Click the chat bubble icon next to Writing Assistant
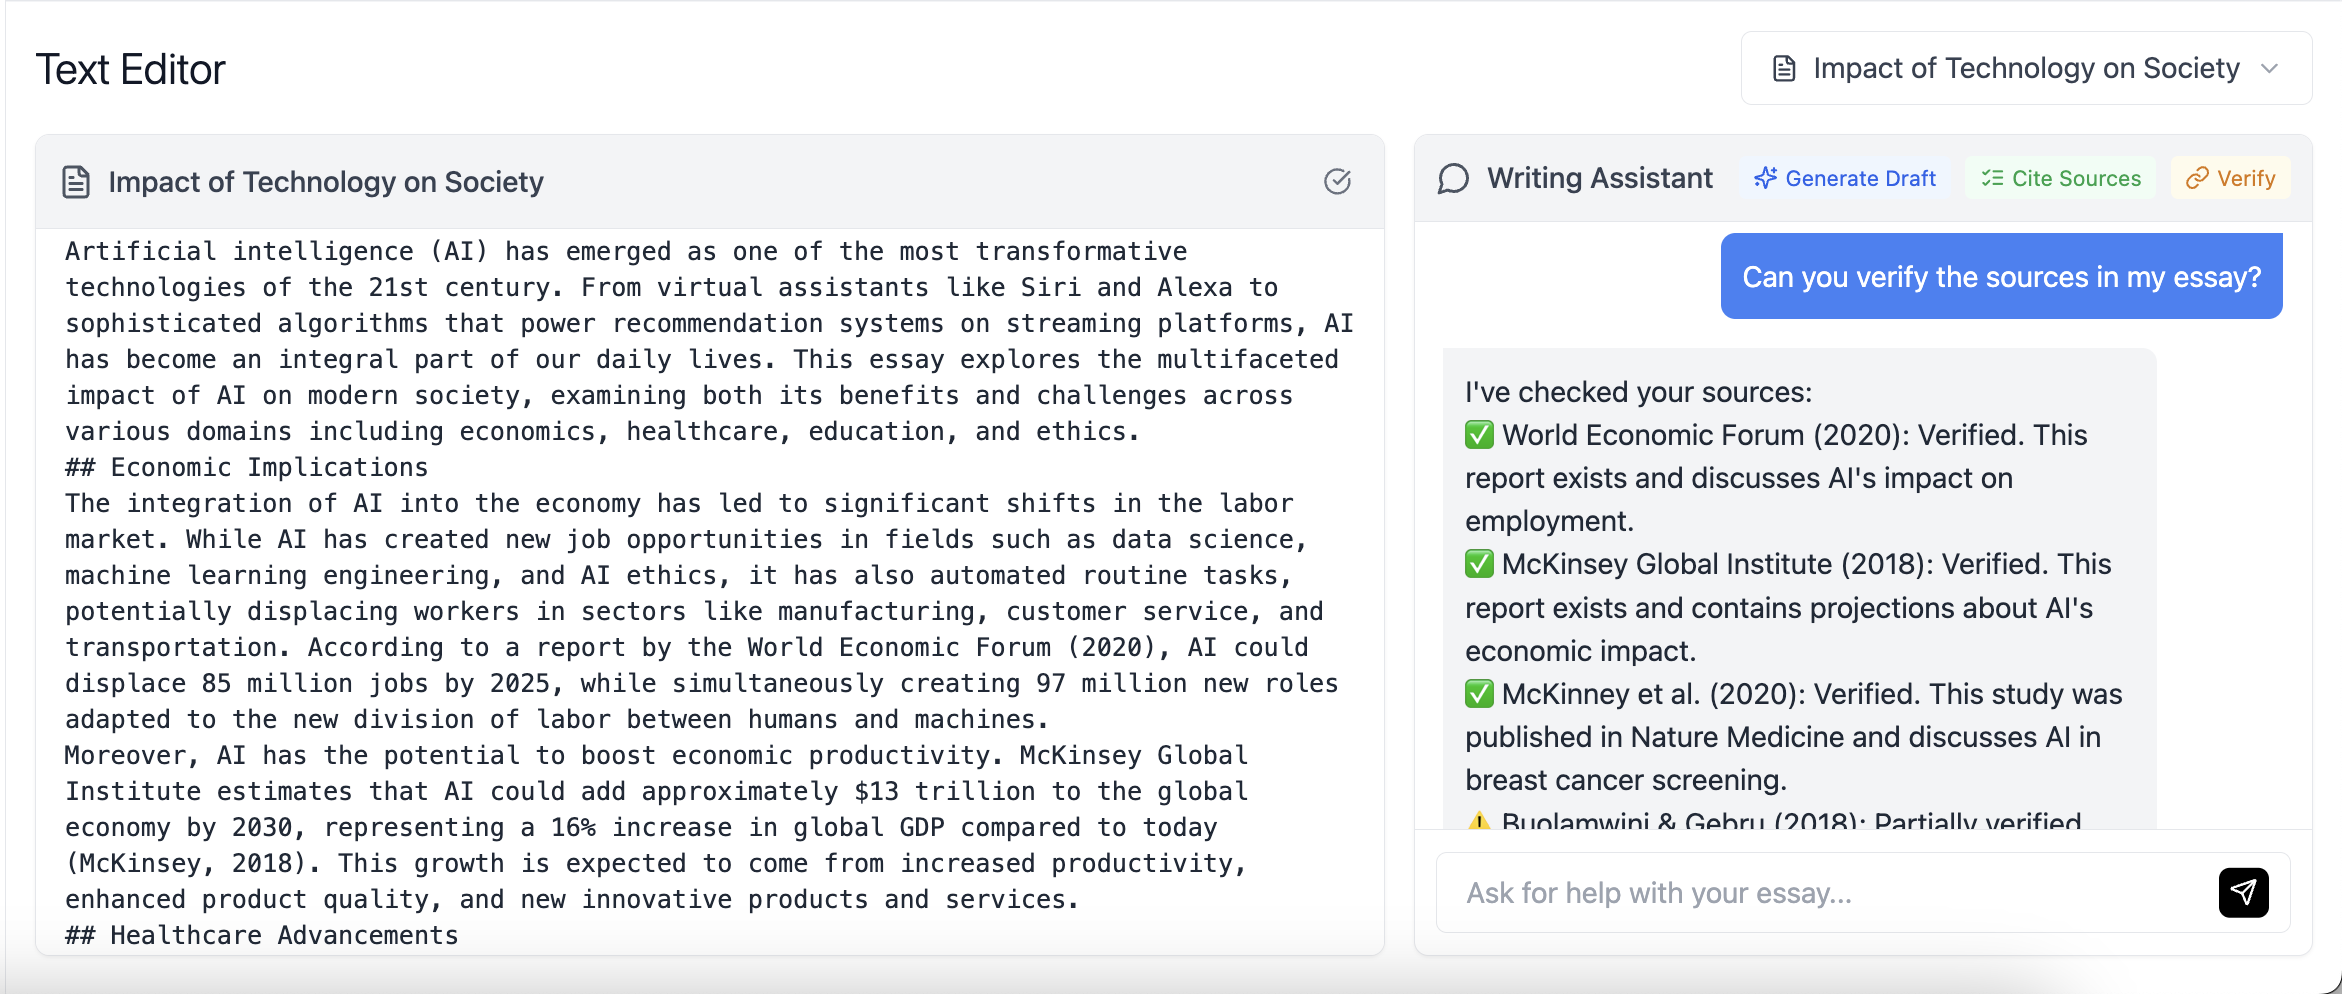2342x994 pixels. [1454, 180]
